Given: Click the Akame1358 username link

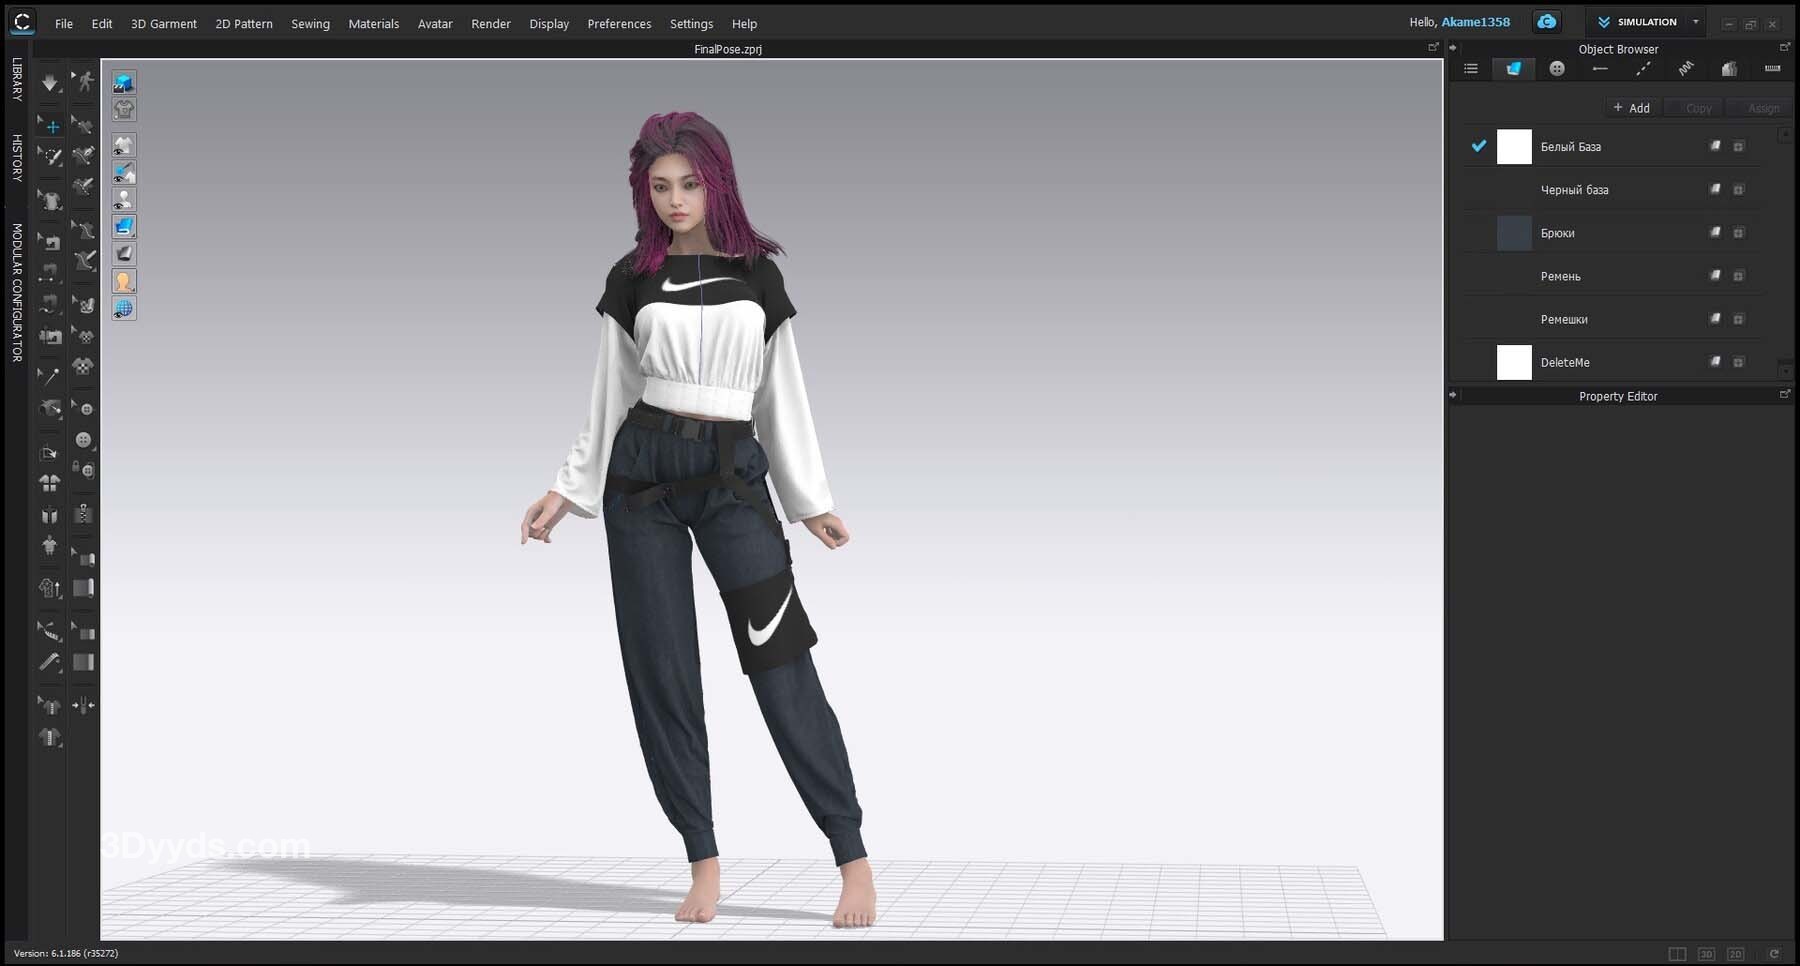Looking at the screenshot, I should click(x=1475, y=22).
